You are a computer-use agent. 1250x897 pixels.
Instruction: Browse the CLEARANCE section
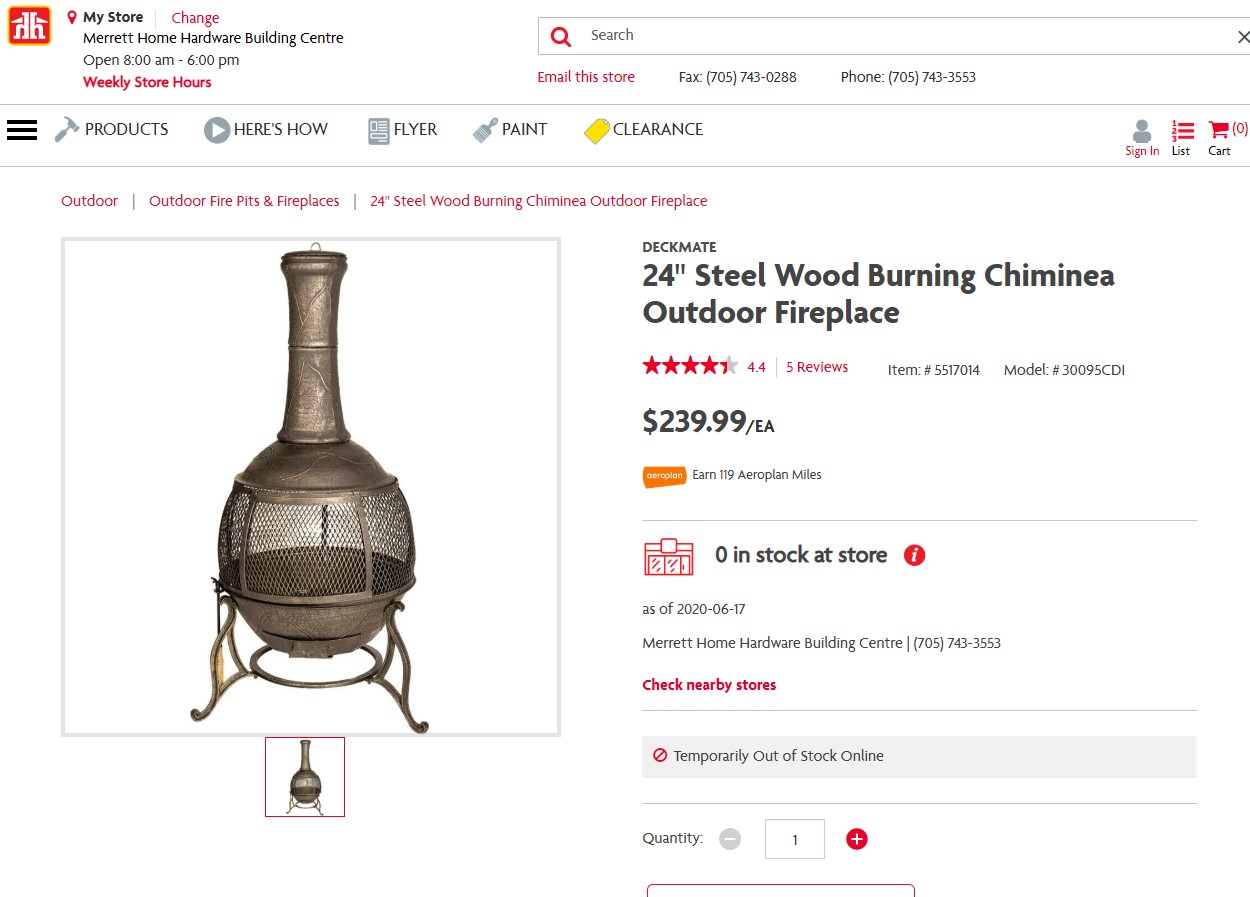(644, 130)
